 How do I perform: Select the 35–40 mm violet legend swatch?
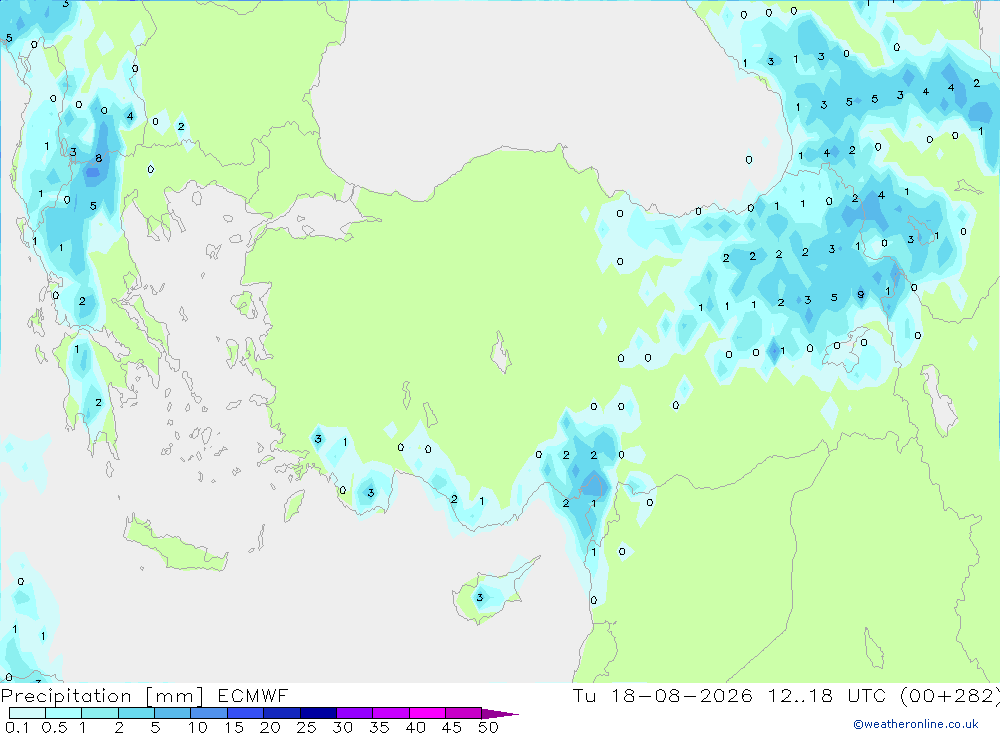pyautogui.click(x=391, y=713)
